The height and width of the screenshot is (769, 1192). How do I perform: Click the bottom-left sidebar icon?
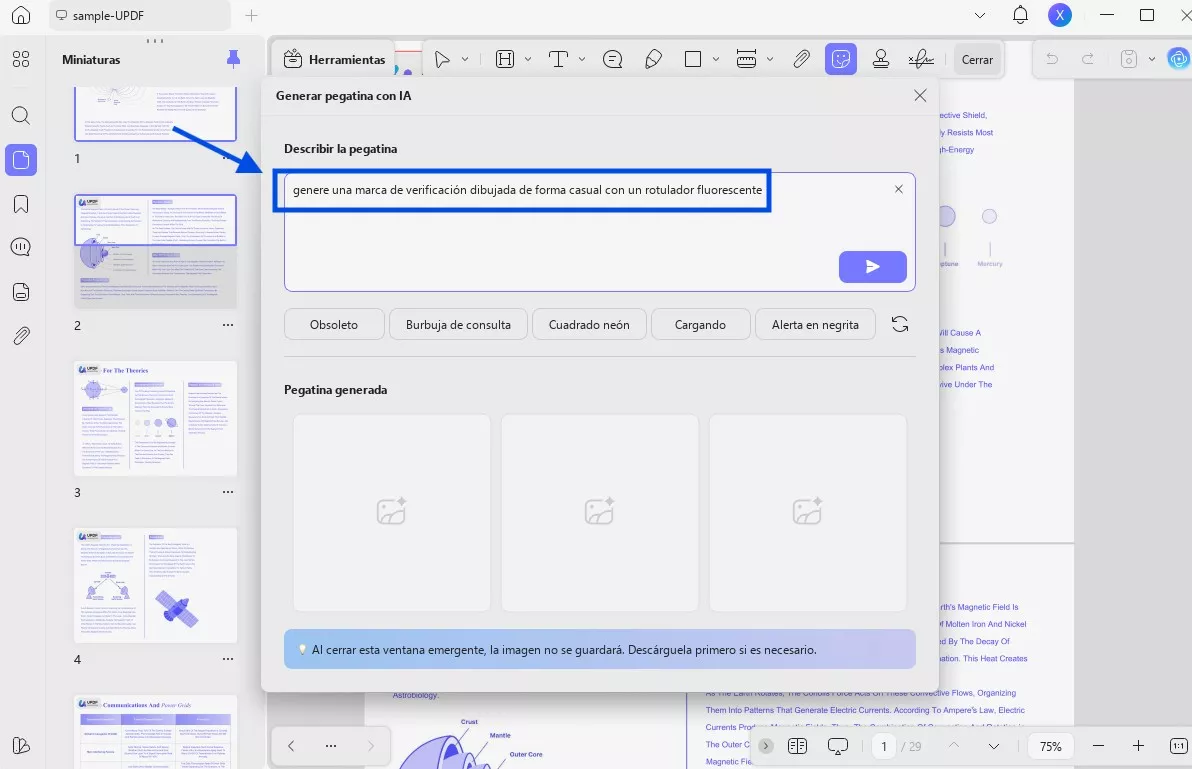coord(21,745)
